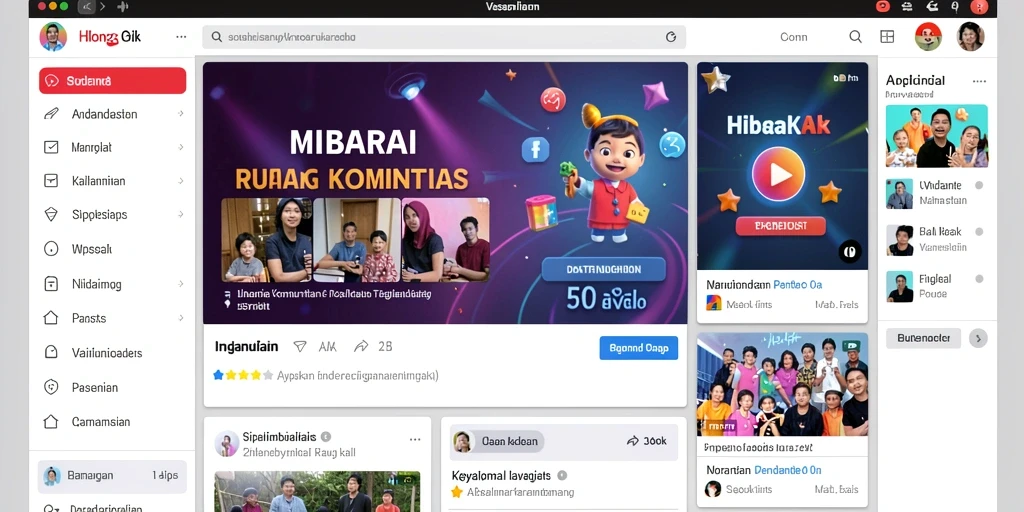Click the refresh icon in the search field
The height and width of the screenshot is (512, 1024).
point(671,37)
